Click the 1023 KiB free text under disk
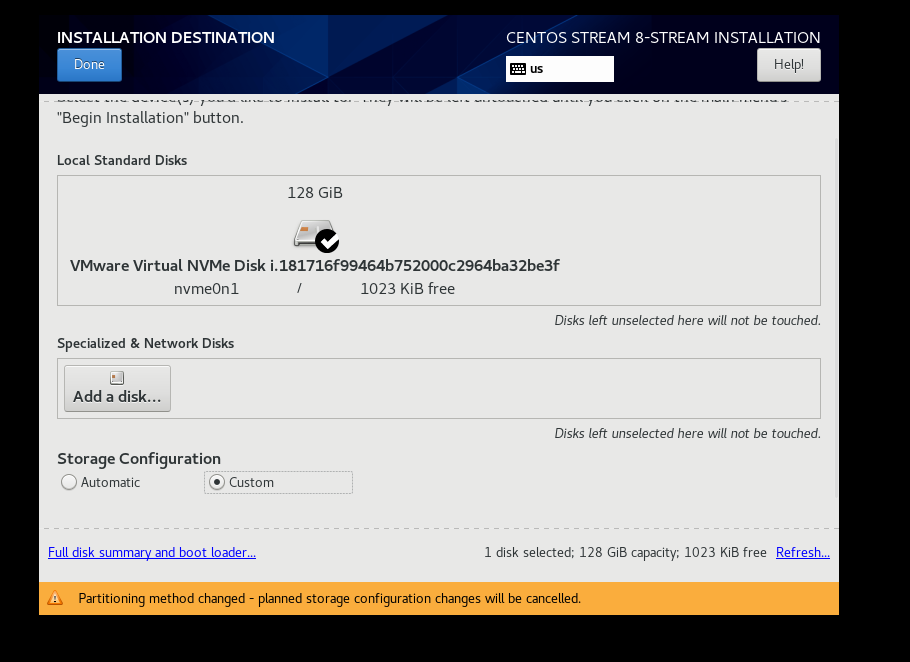This screenshot has width=910, height=662. point(407,289)
